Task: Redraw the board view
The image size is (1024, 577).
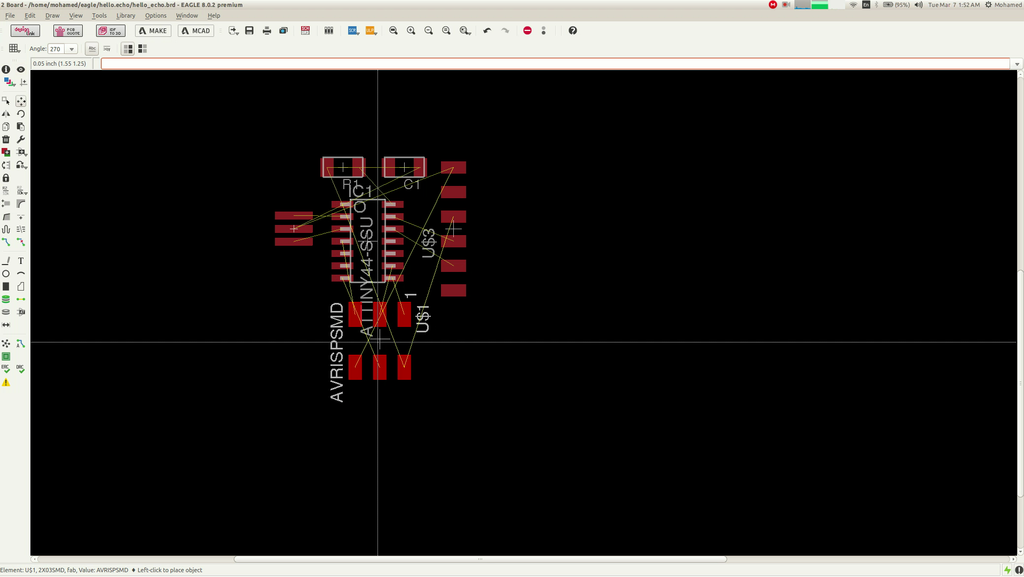Action: point(446,31)
